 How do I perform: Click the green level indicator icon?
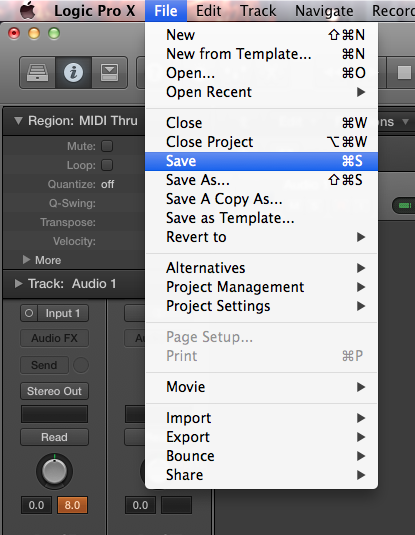coord(405,205)
